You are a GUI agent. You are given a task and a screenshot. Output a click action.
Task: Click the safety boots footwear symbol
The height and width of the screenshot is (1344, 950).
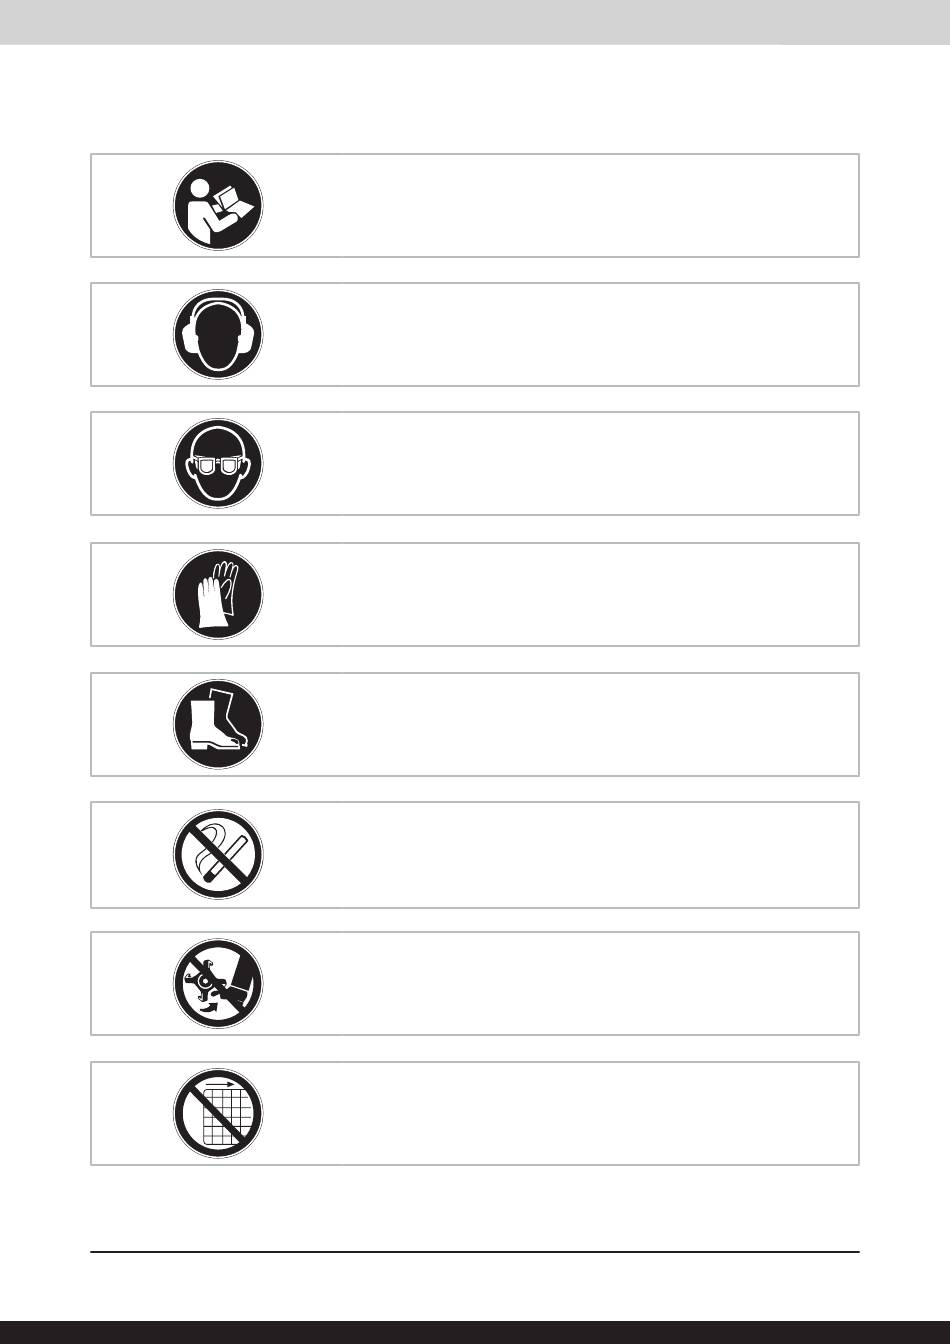coord(218,725)
